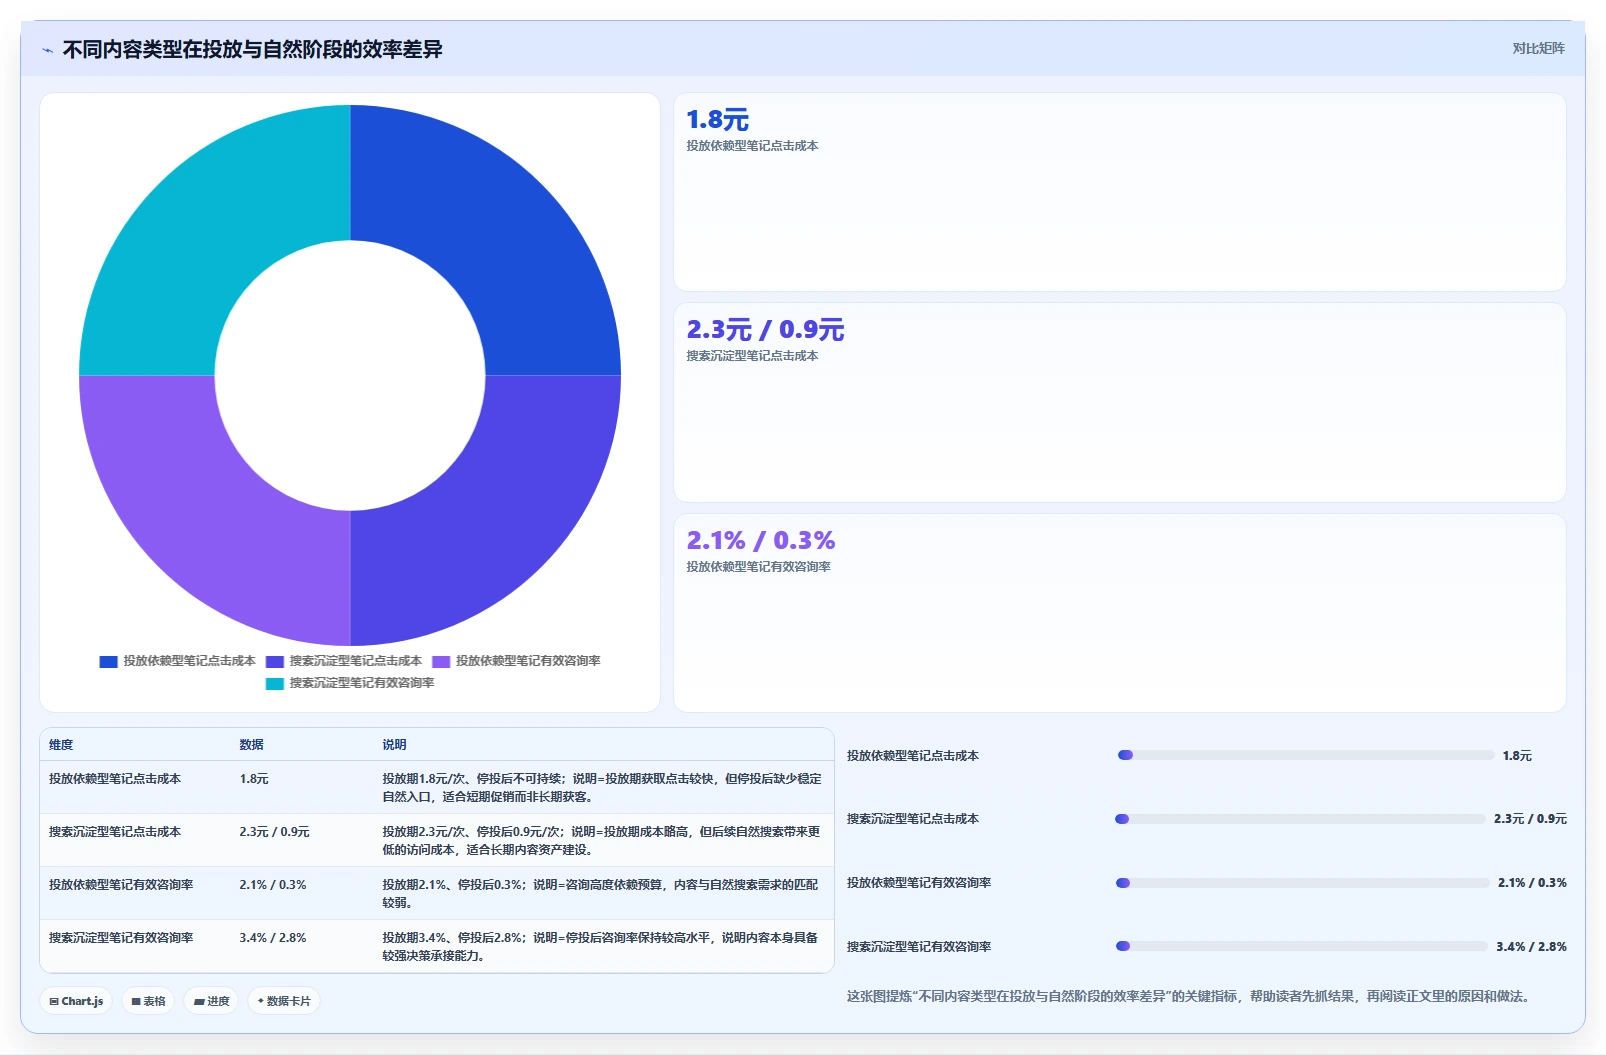Click table cell 投放依赖型笔记点击成本 in first row
The height and width of the screenshot is (1055, 1606).
coord(115,779)
